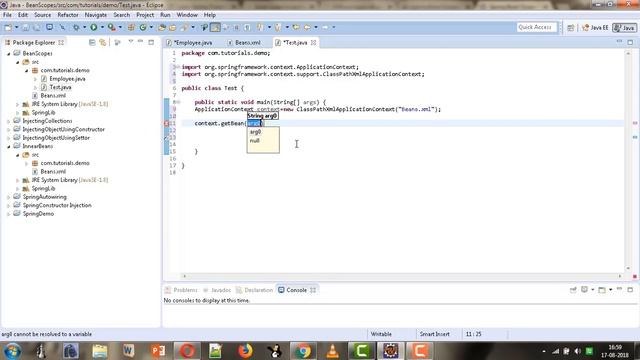
Task: Open the Declaration view tab
Action: 254,290
